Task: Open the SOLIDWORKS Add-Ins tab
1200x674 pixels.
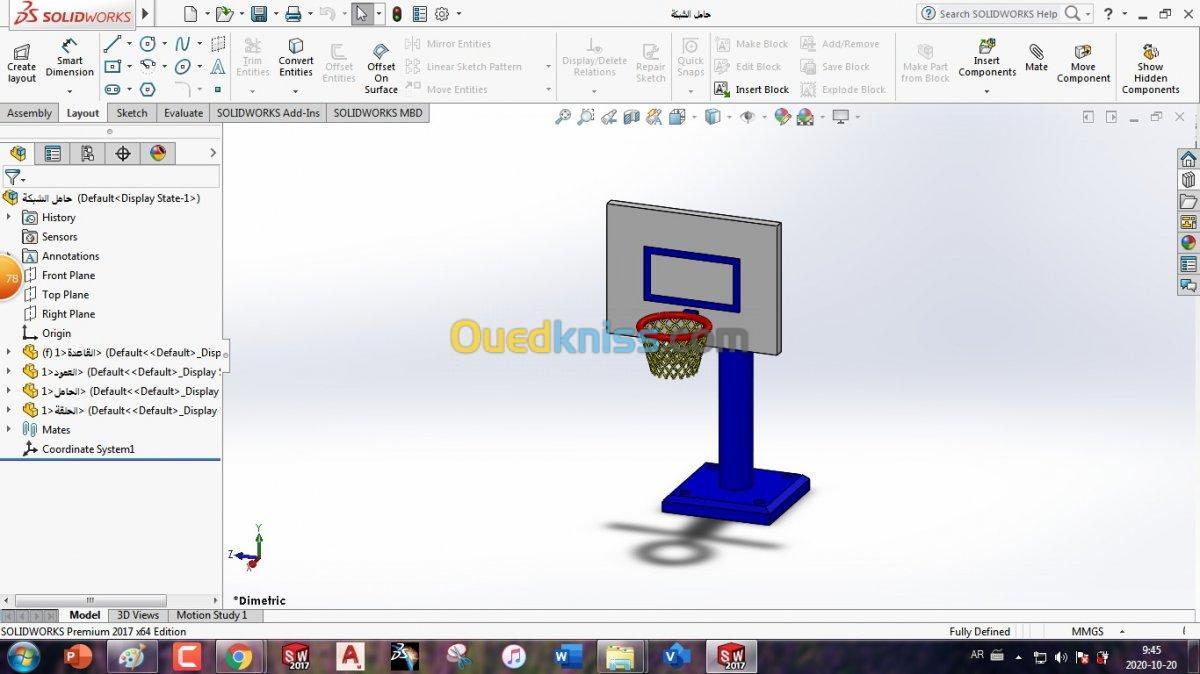Action: (x=268, y=113)
